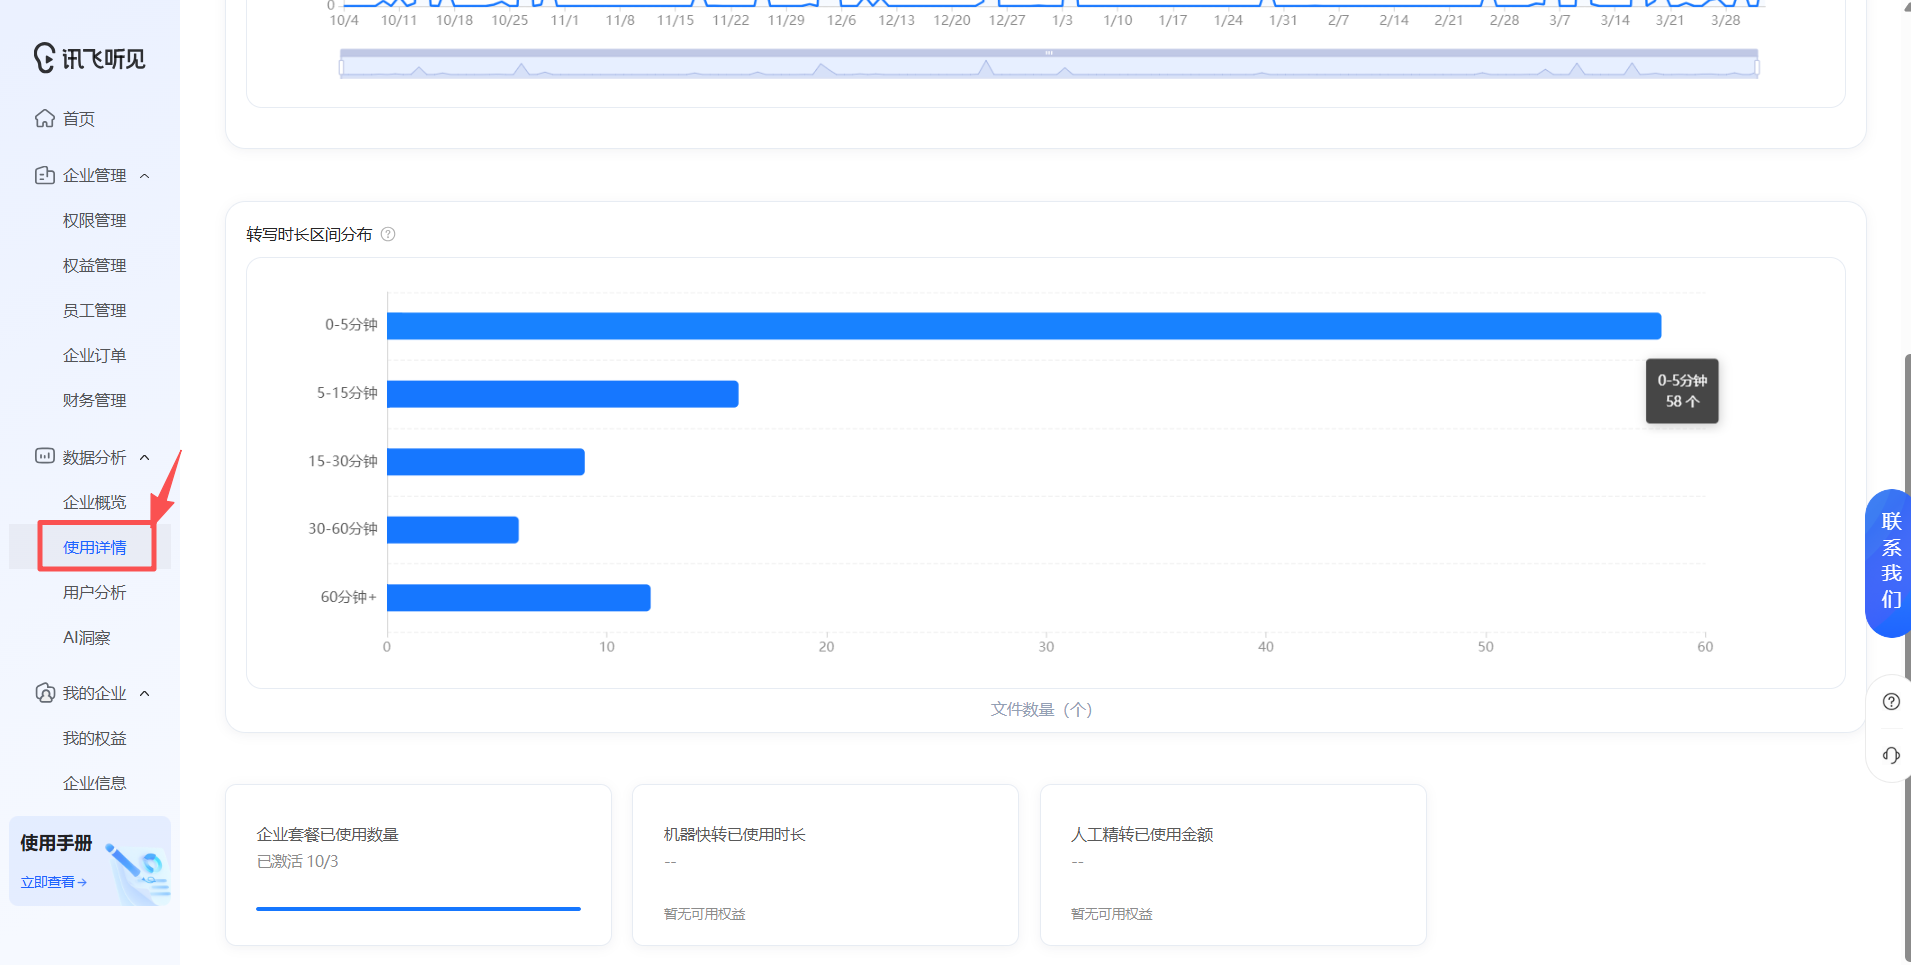The height and width of the screenshot is (965, 1911).
Task: Click 立即查看 link in 使用手册 banner
Action: pos(53,882)
